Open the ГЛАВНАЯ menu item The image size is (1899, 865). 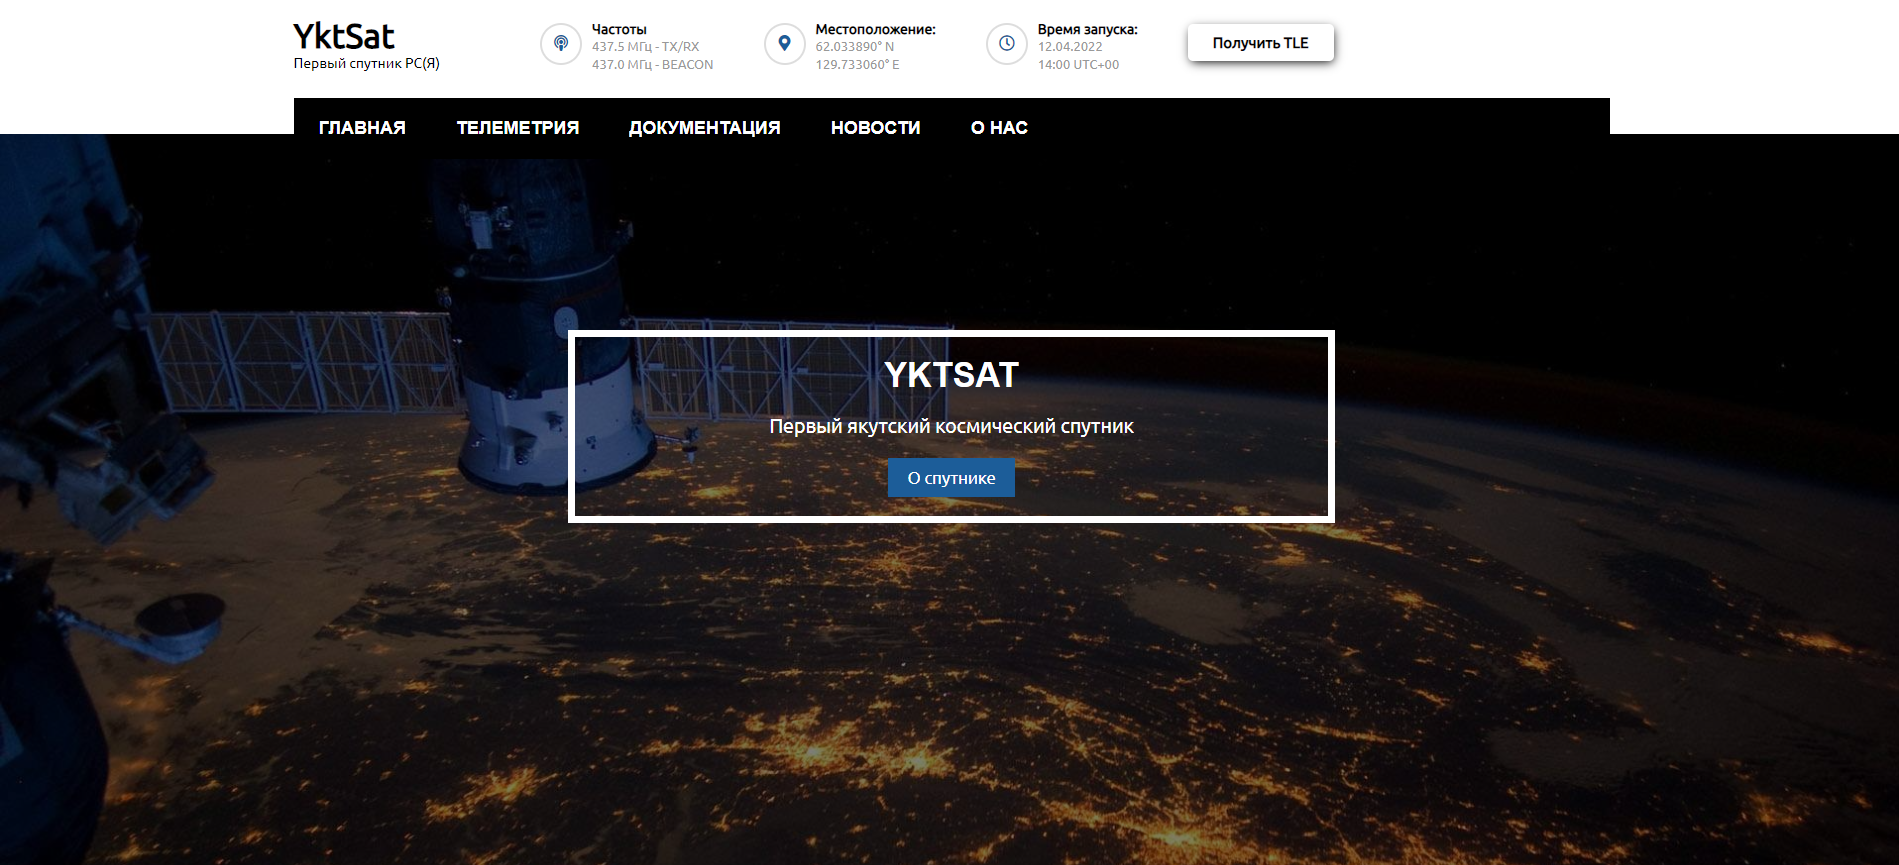click(362, 128)
